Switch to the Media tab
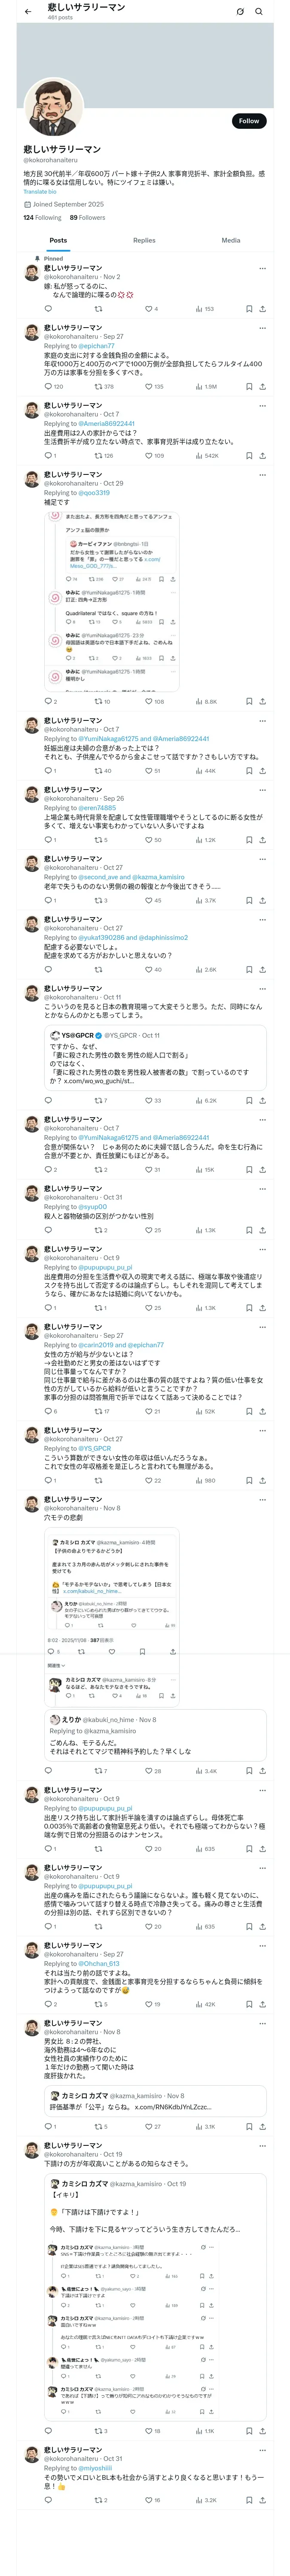The image size is (290, 2576). 230,240
